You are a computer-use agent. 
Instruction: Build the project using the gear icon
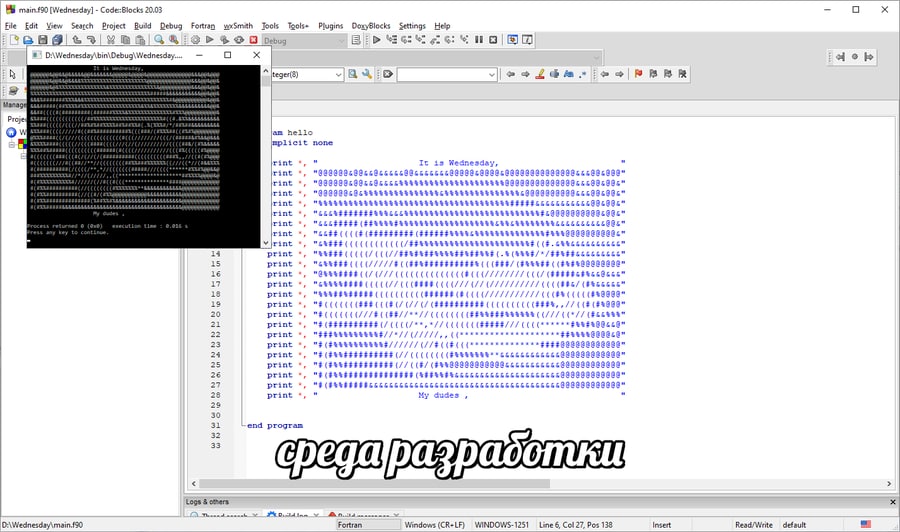tap(195, 40)
